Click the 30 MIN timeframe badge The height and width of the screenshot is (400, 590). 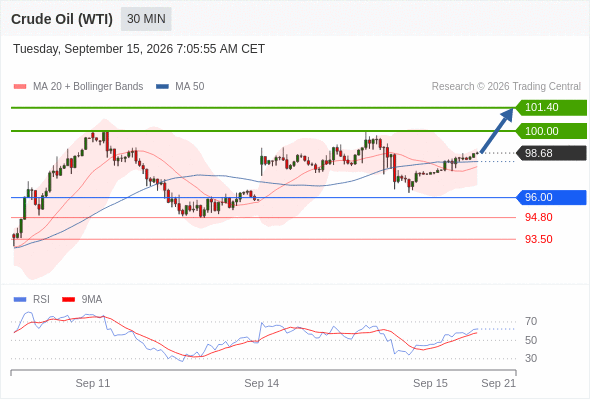pyautogui.click(x=146, y=19)
